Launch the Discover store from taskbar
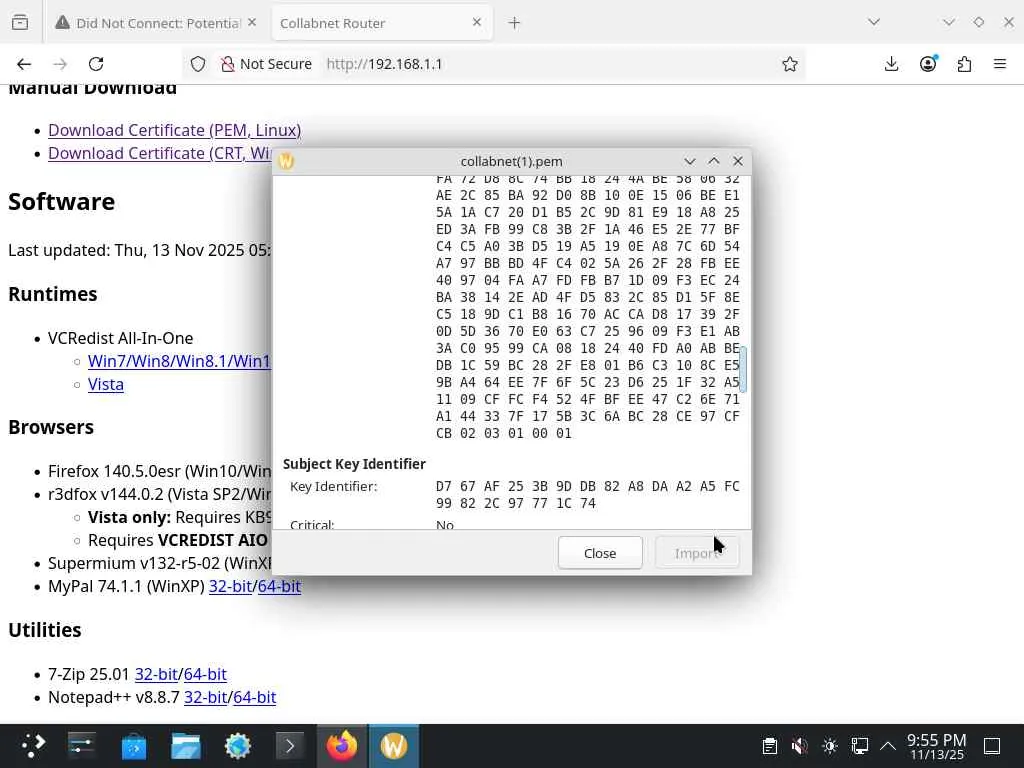This screenshot has width=1024, height=768. coord(134,746)
